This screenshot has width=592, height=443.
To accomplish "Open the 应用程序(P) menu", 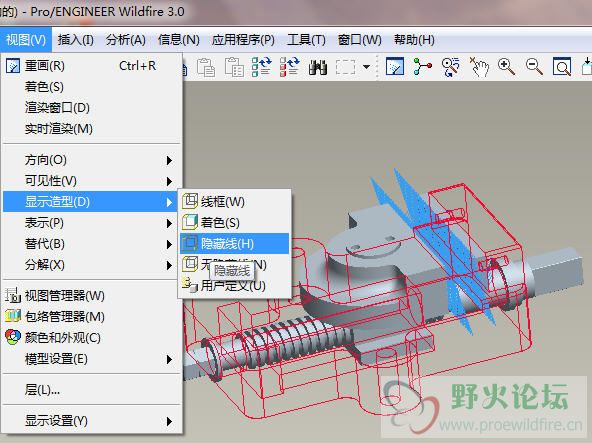I will tap(243, 40).
